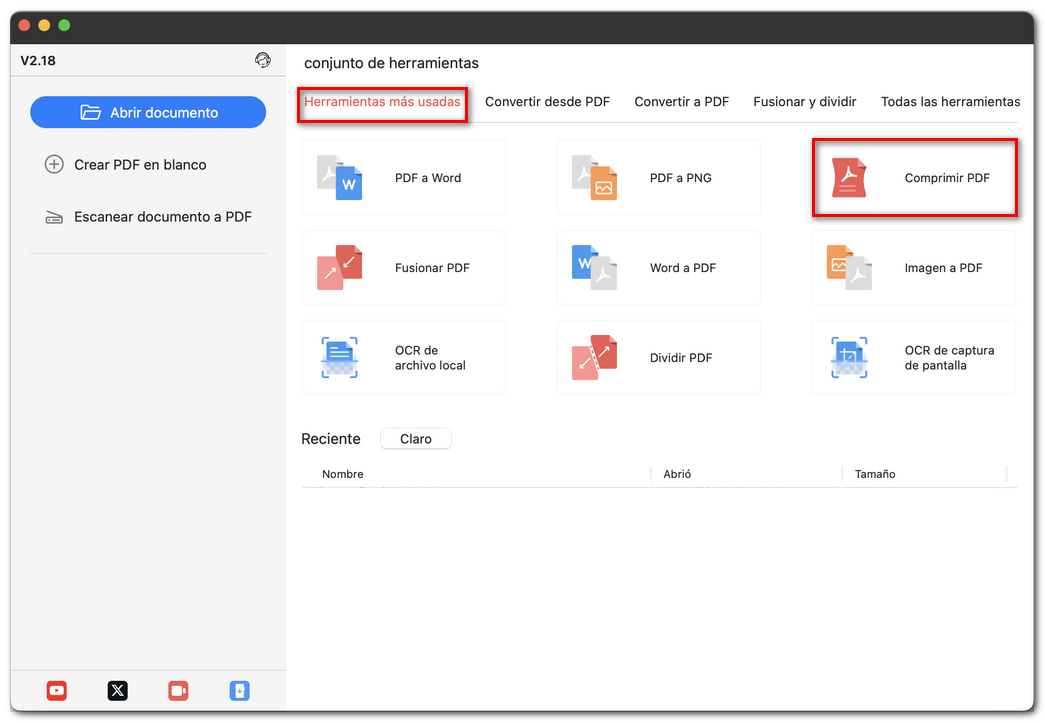Open the YouTube channel icon

(x=56, y=690)
